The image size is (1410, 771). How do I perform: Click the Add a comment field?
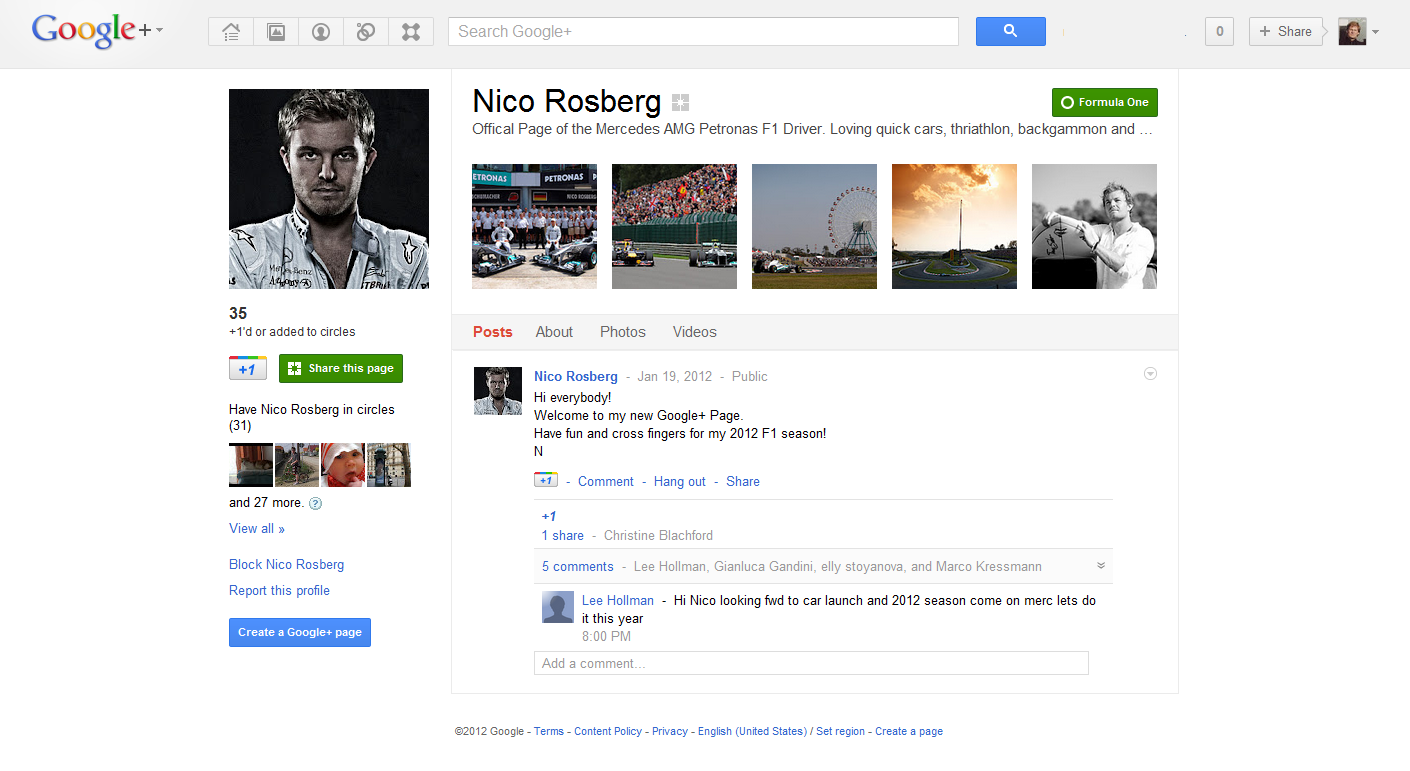(x=810, y=663)
